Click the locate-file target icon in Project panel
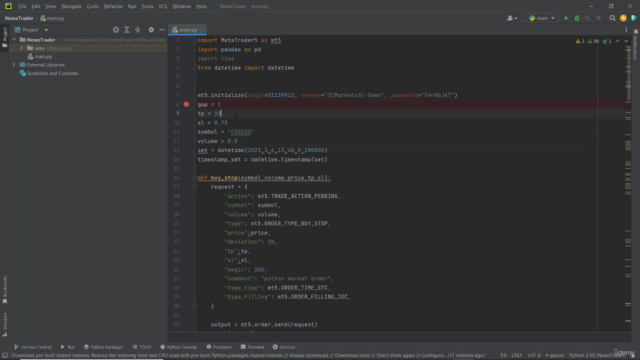This screenshot has width=640, height=360. (x=116, y=30)
